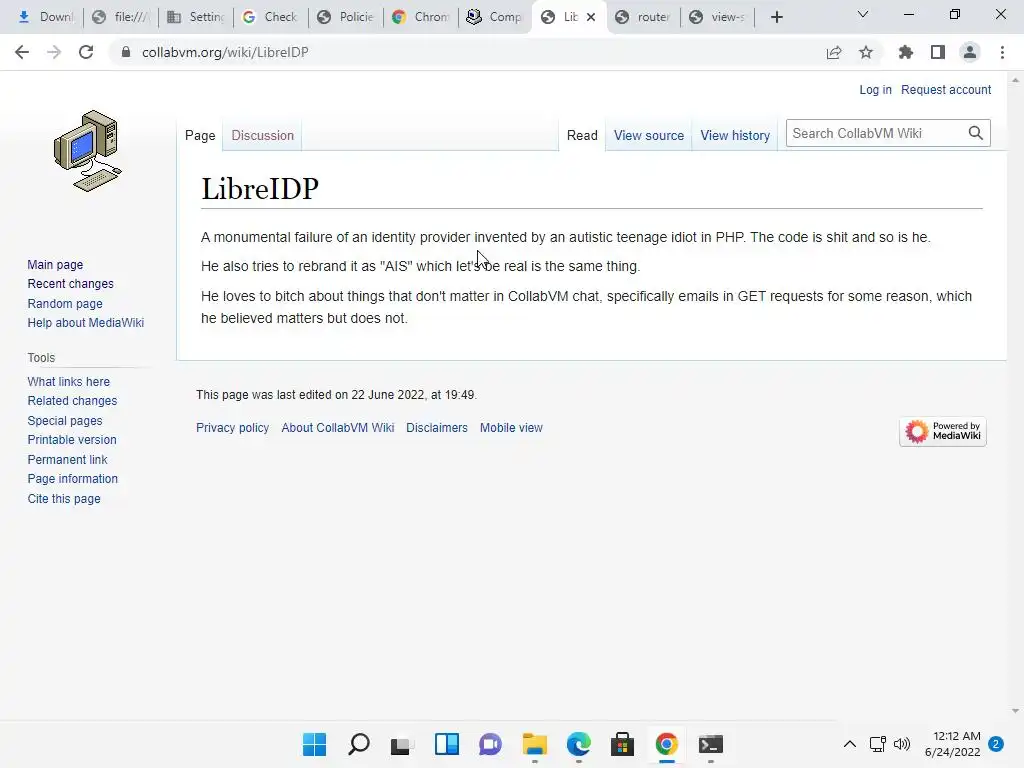
Task: Open the Chat taskbar icon
Action: pos(490,744)
